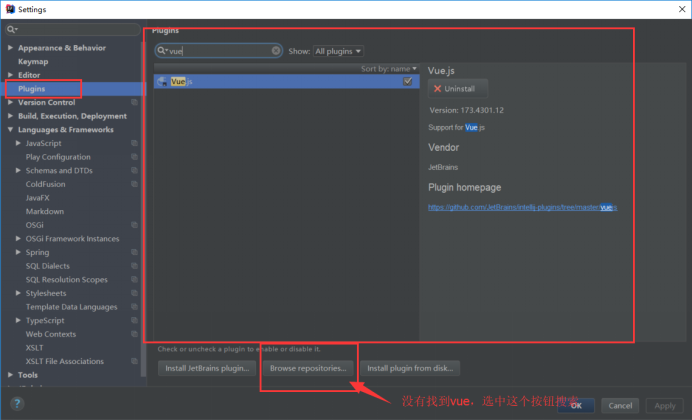Viewport: 692px width, 420px height.
Task: Select Keymap in settings tree
Action: tap(33, 62)
